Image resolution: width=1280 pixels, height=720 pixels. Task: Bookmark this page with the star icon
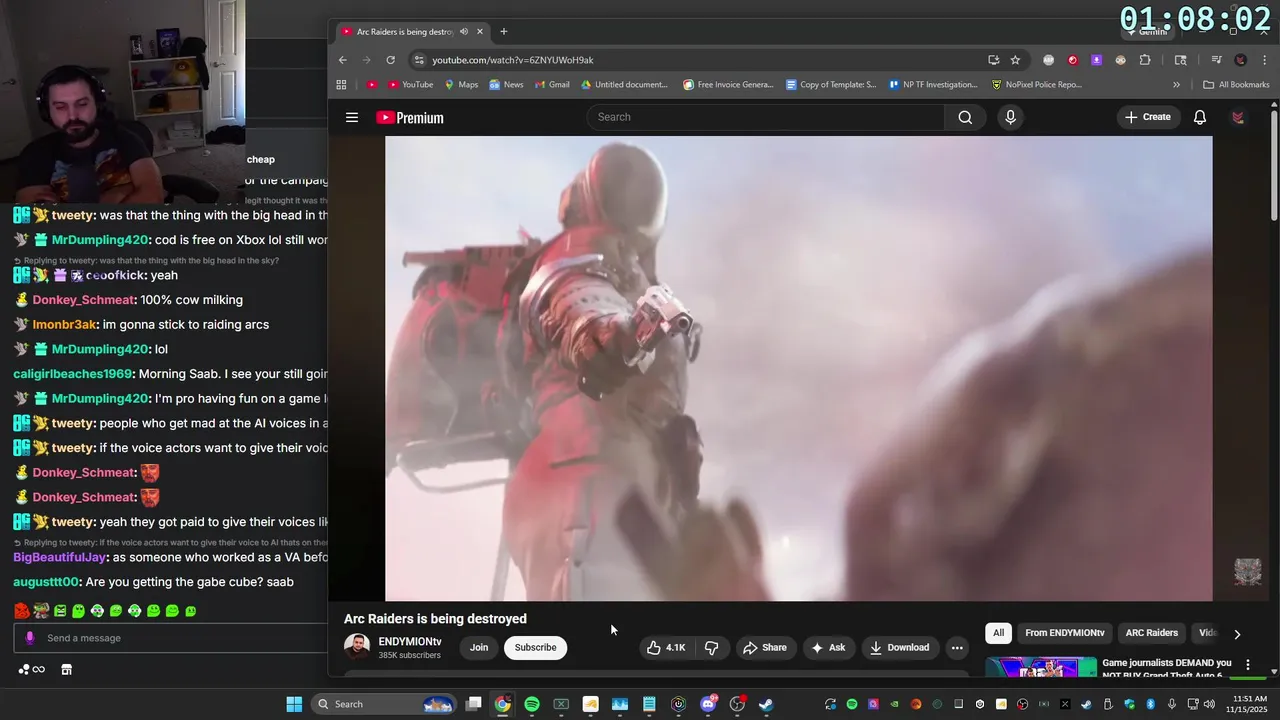(1015, 60)
